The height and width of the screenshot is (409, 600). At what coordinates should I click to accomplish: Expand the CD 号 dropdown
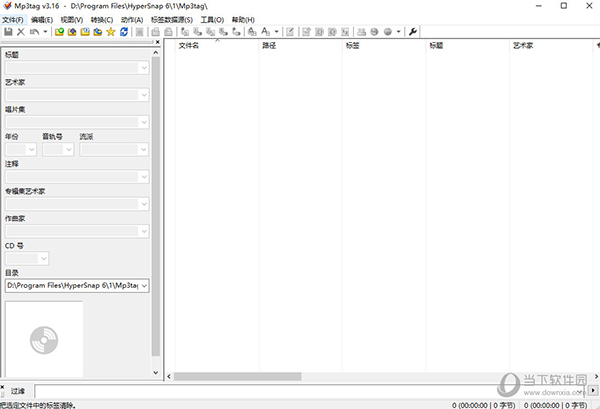point(44,259)
